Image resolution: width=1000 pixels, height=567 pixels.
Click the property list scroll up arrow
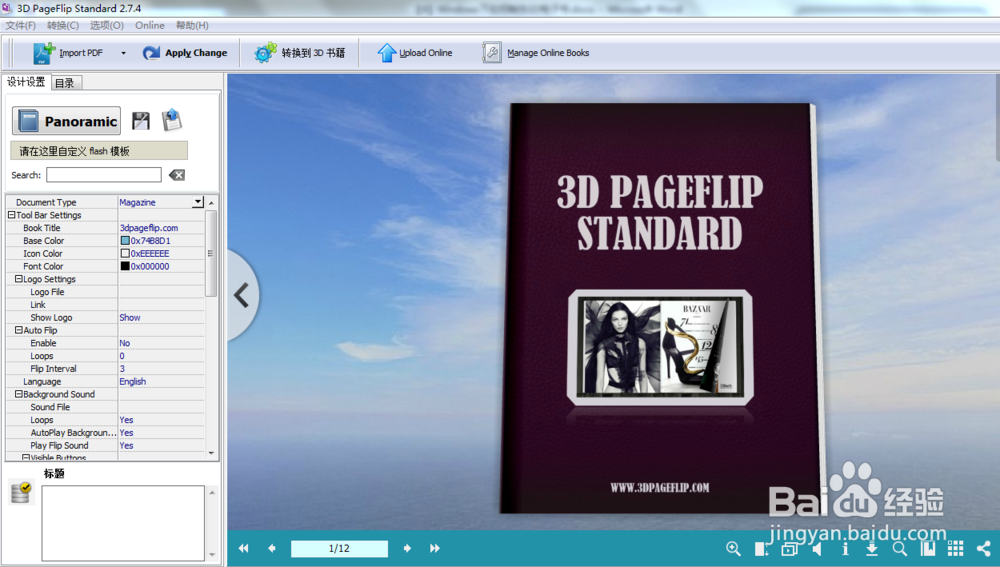pos(211,202)
